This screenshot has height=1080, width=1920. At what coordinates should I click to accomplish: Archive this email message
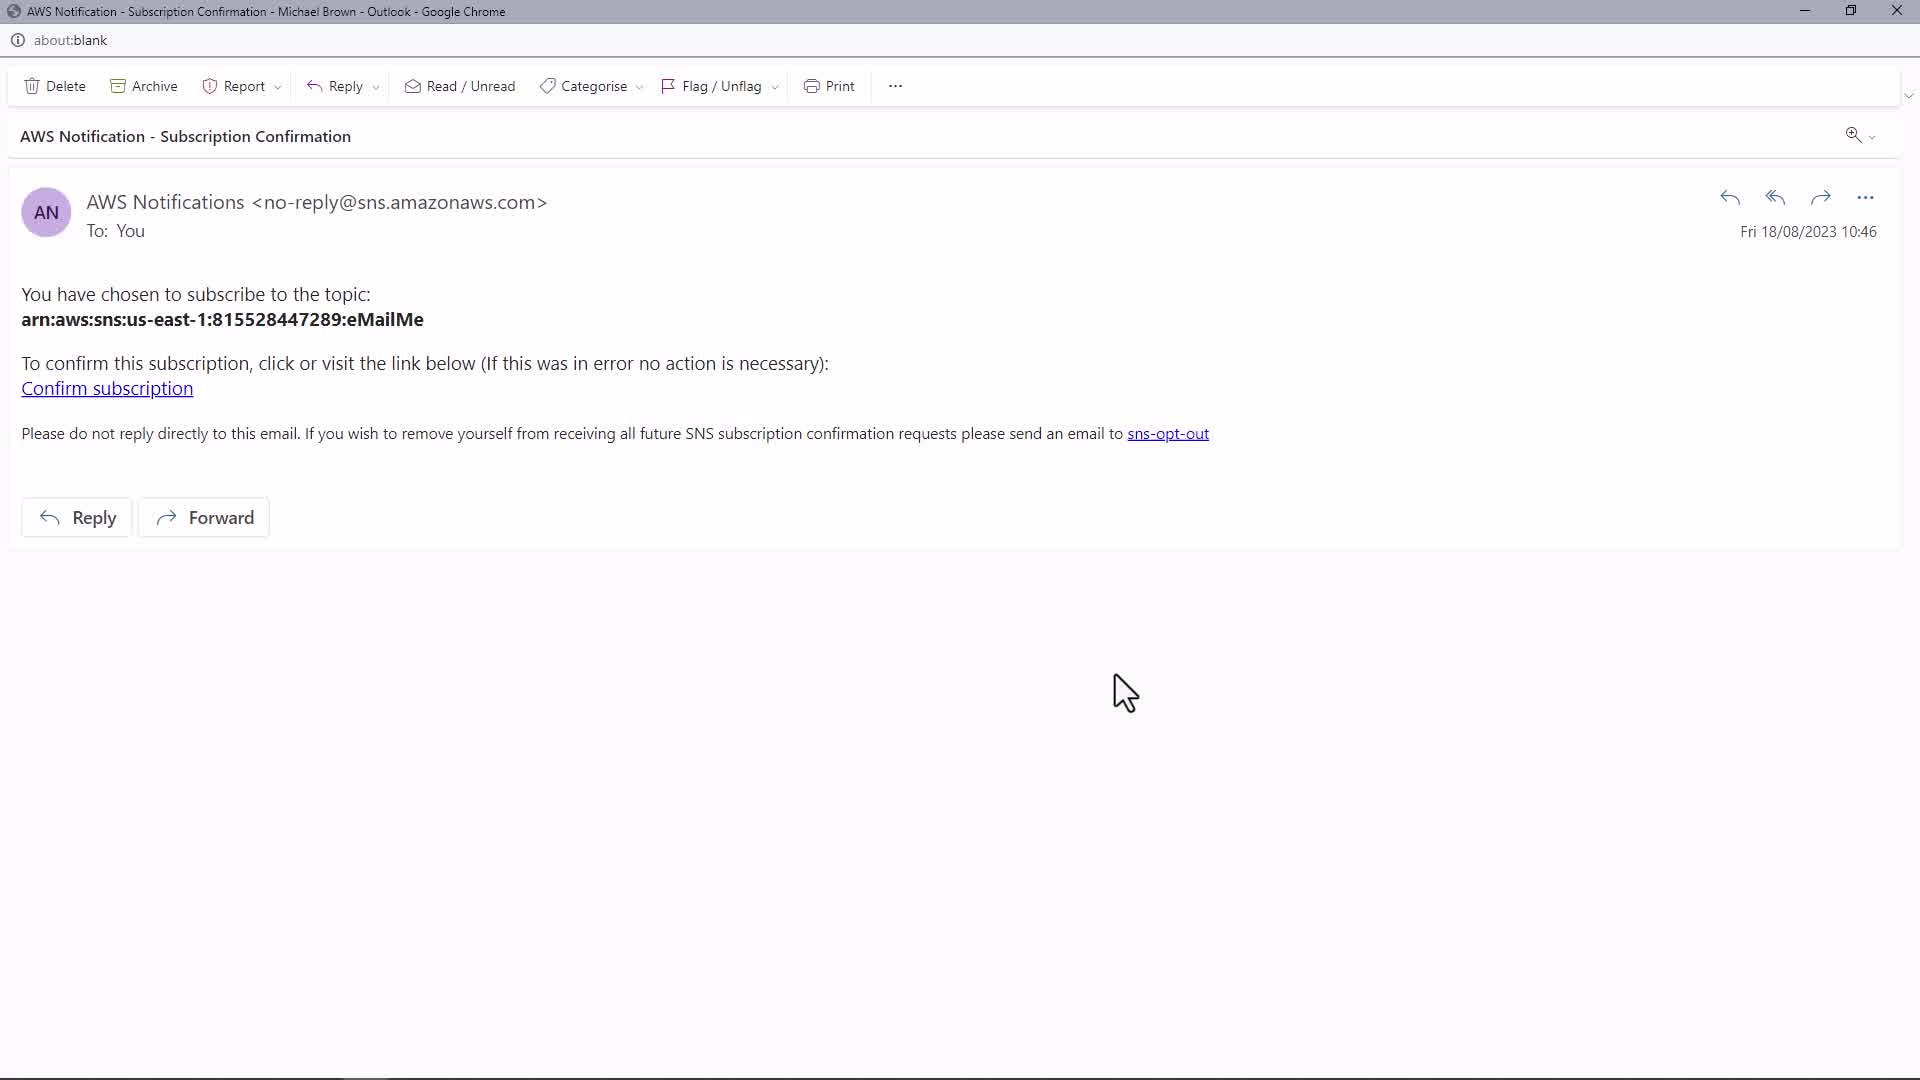click(144, 86)
